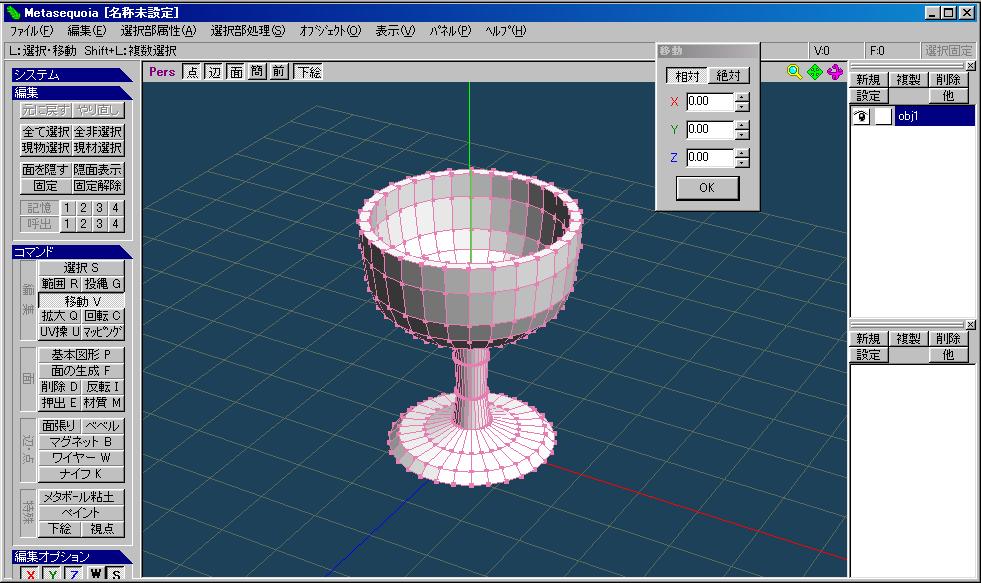Collapse the システム panel header

[72, 75]
